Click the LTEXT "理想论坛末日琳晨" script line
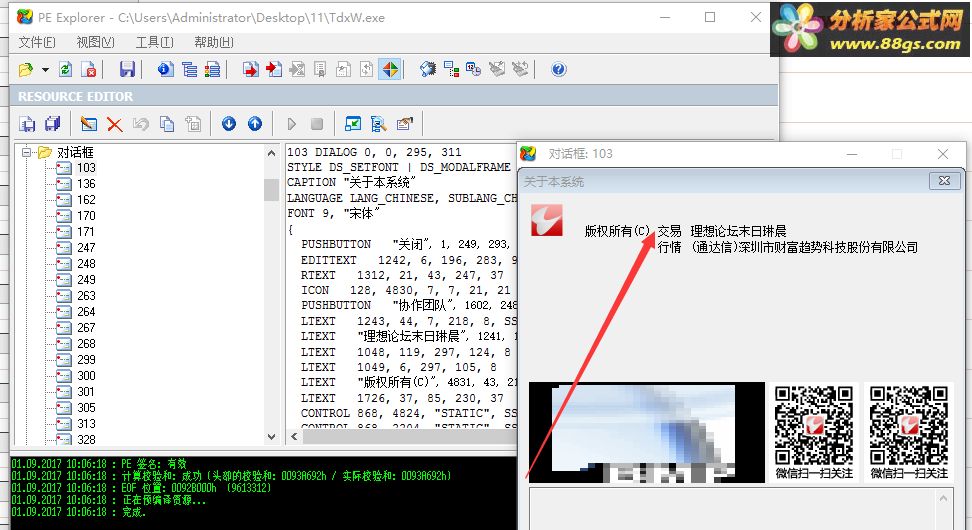 [409, 337]
